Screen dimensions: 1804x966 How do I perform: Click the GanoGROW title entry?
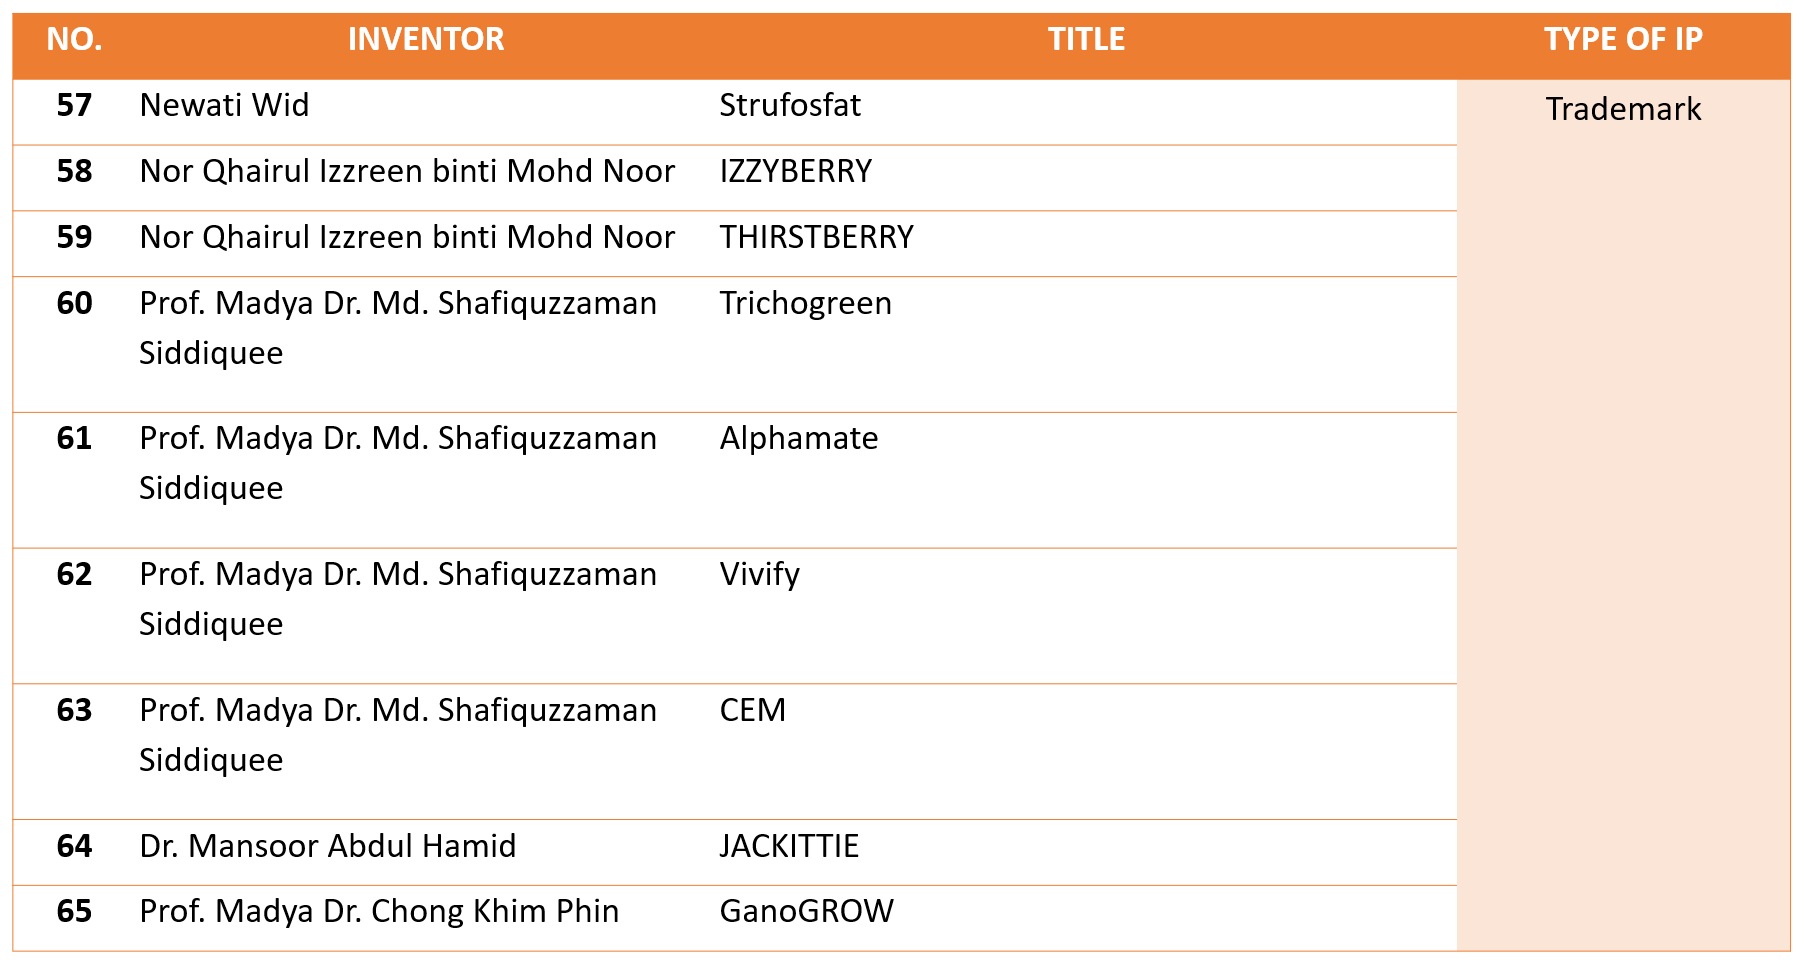pos(806,911)
